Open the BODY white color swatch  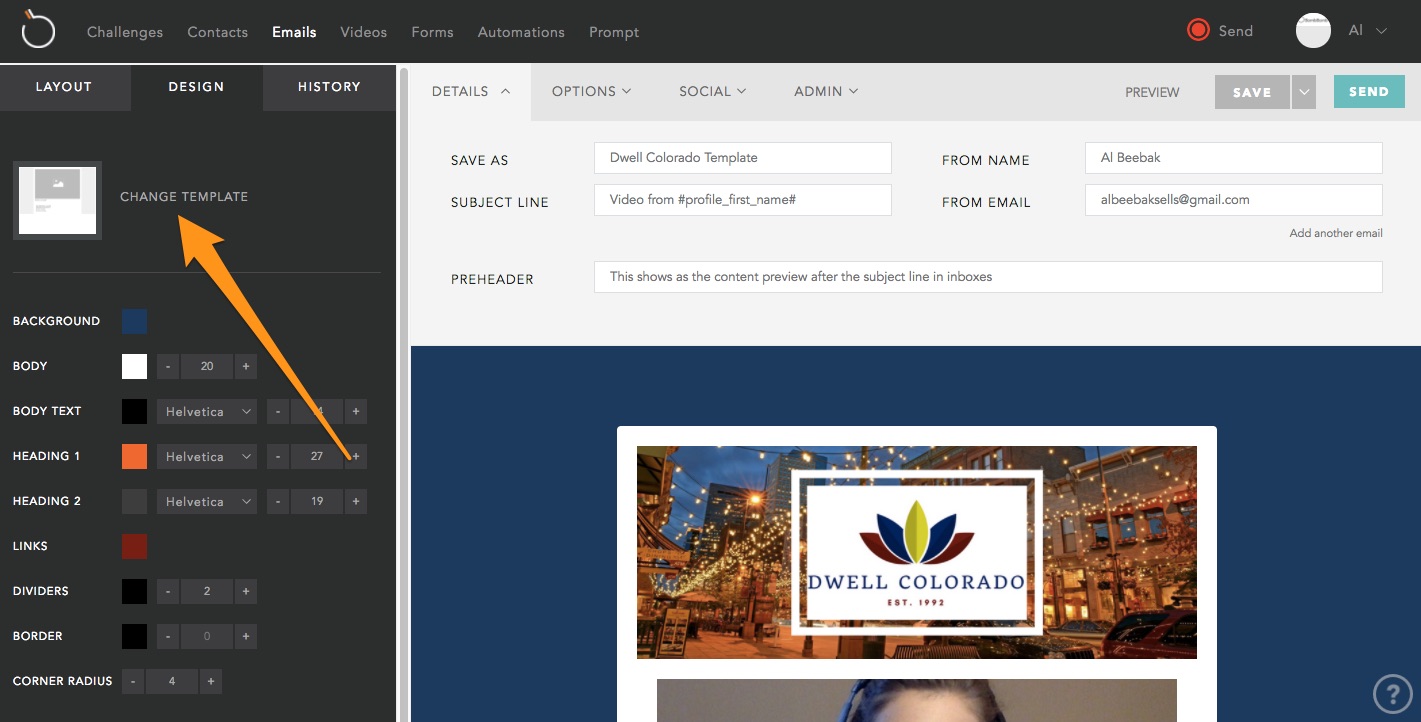[x=134, y=366]
